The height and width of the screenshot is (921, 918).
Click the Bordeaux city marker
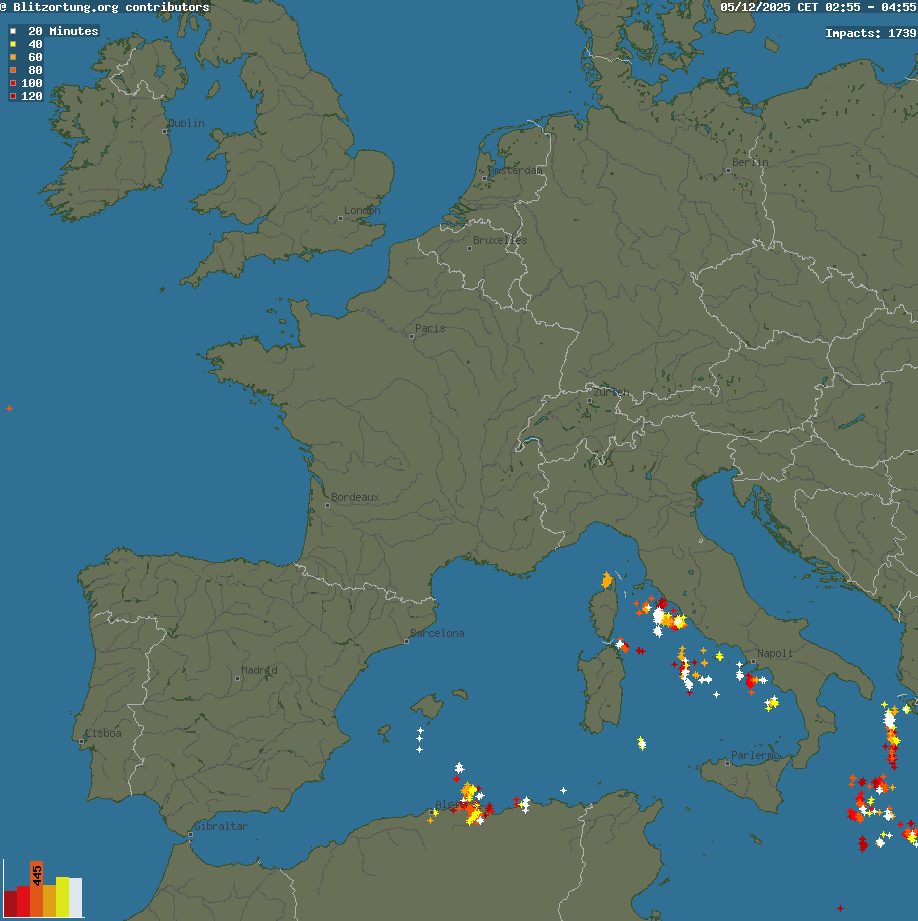(328, 504)
